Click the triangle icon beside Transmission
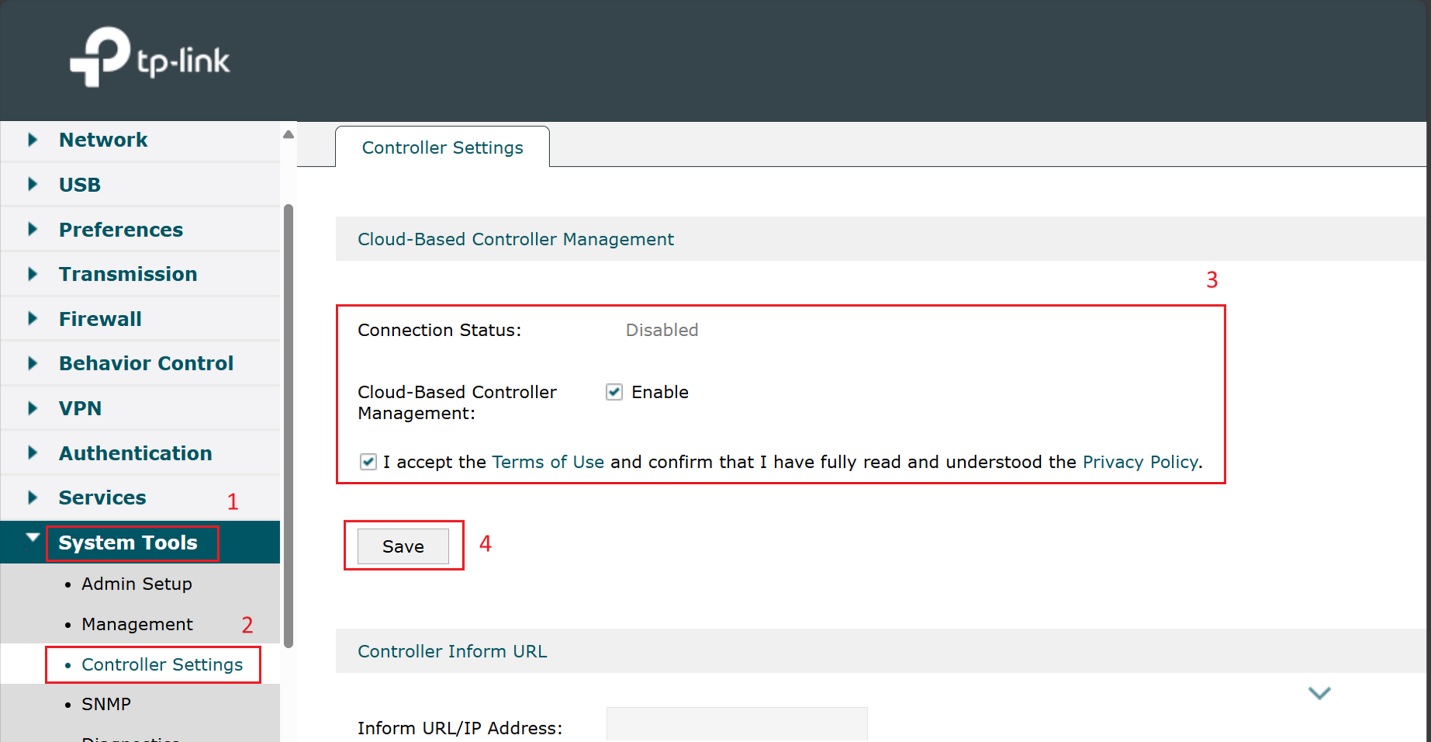 pyautogui.click(x=33, y=274)
